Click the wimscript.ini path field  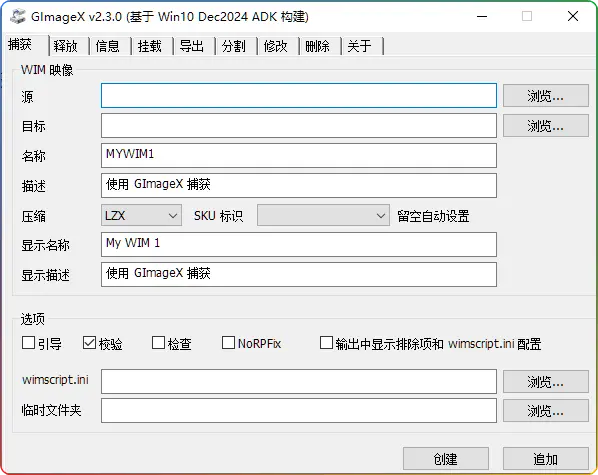click(x=299, y=381)
